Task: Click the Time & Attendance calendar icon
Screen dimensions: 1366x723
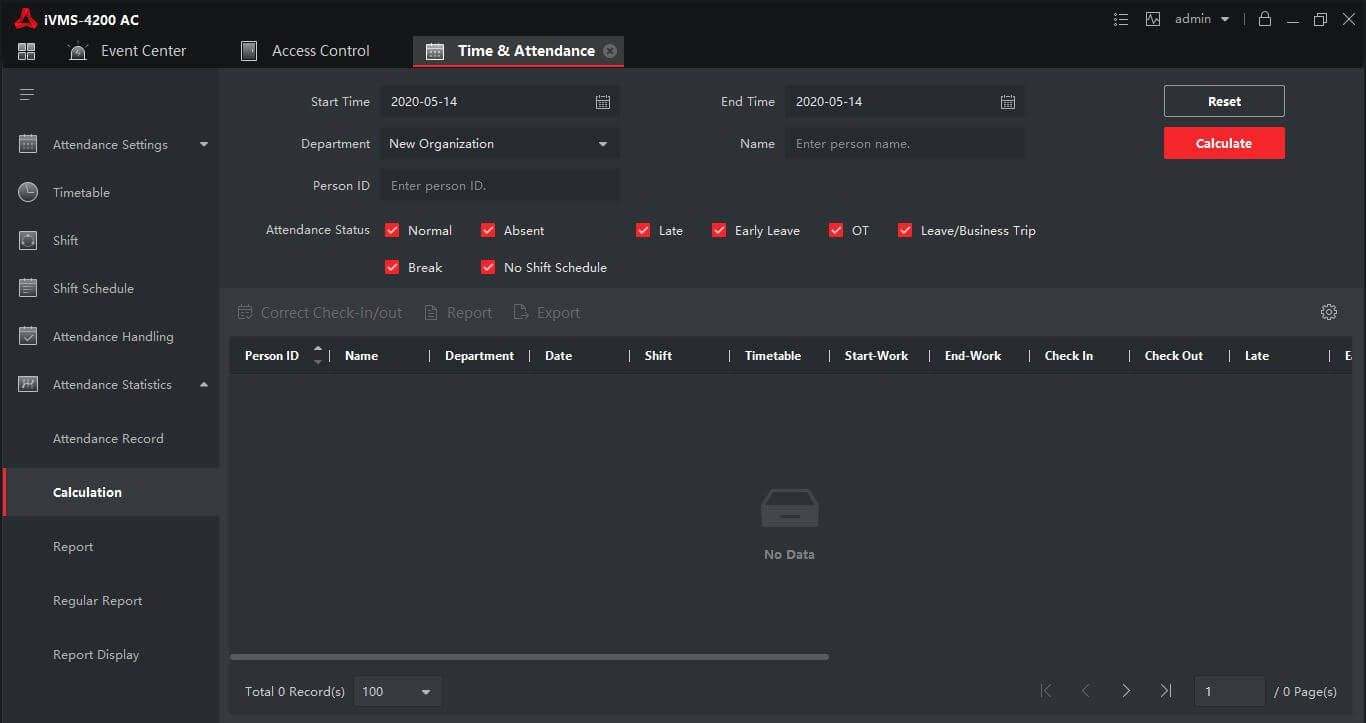Action: pos(435,51)
